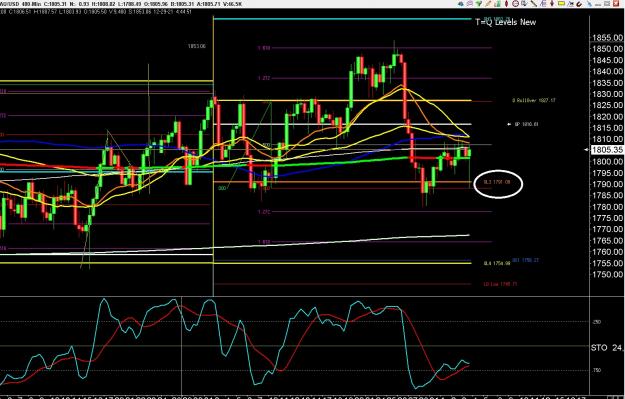Select the tan diagonal ruler tool
Image resolution: width=625 pixels, height=399 pixels.
(488, 4)
